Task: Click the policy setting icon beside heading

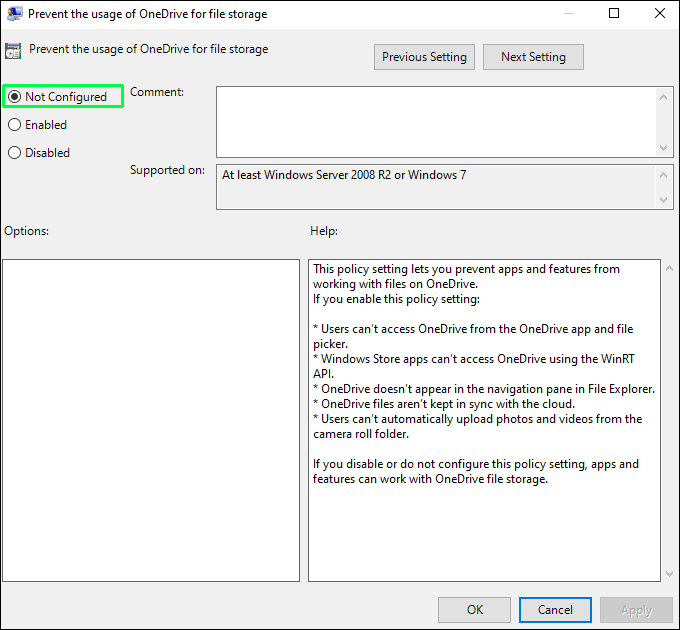Action: point(13,51)
